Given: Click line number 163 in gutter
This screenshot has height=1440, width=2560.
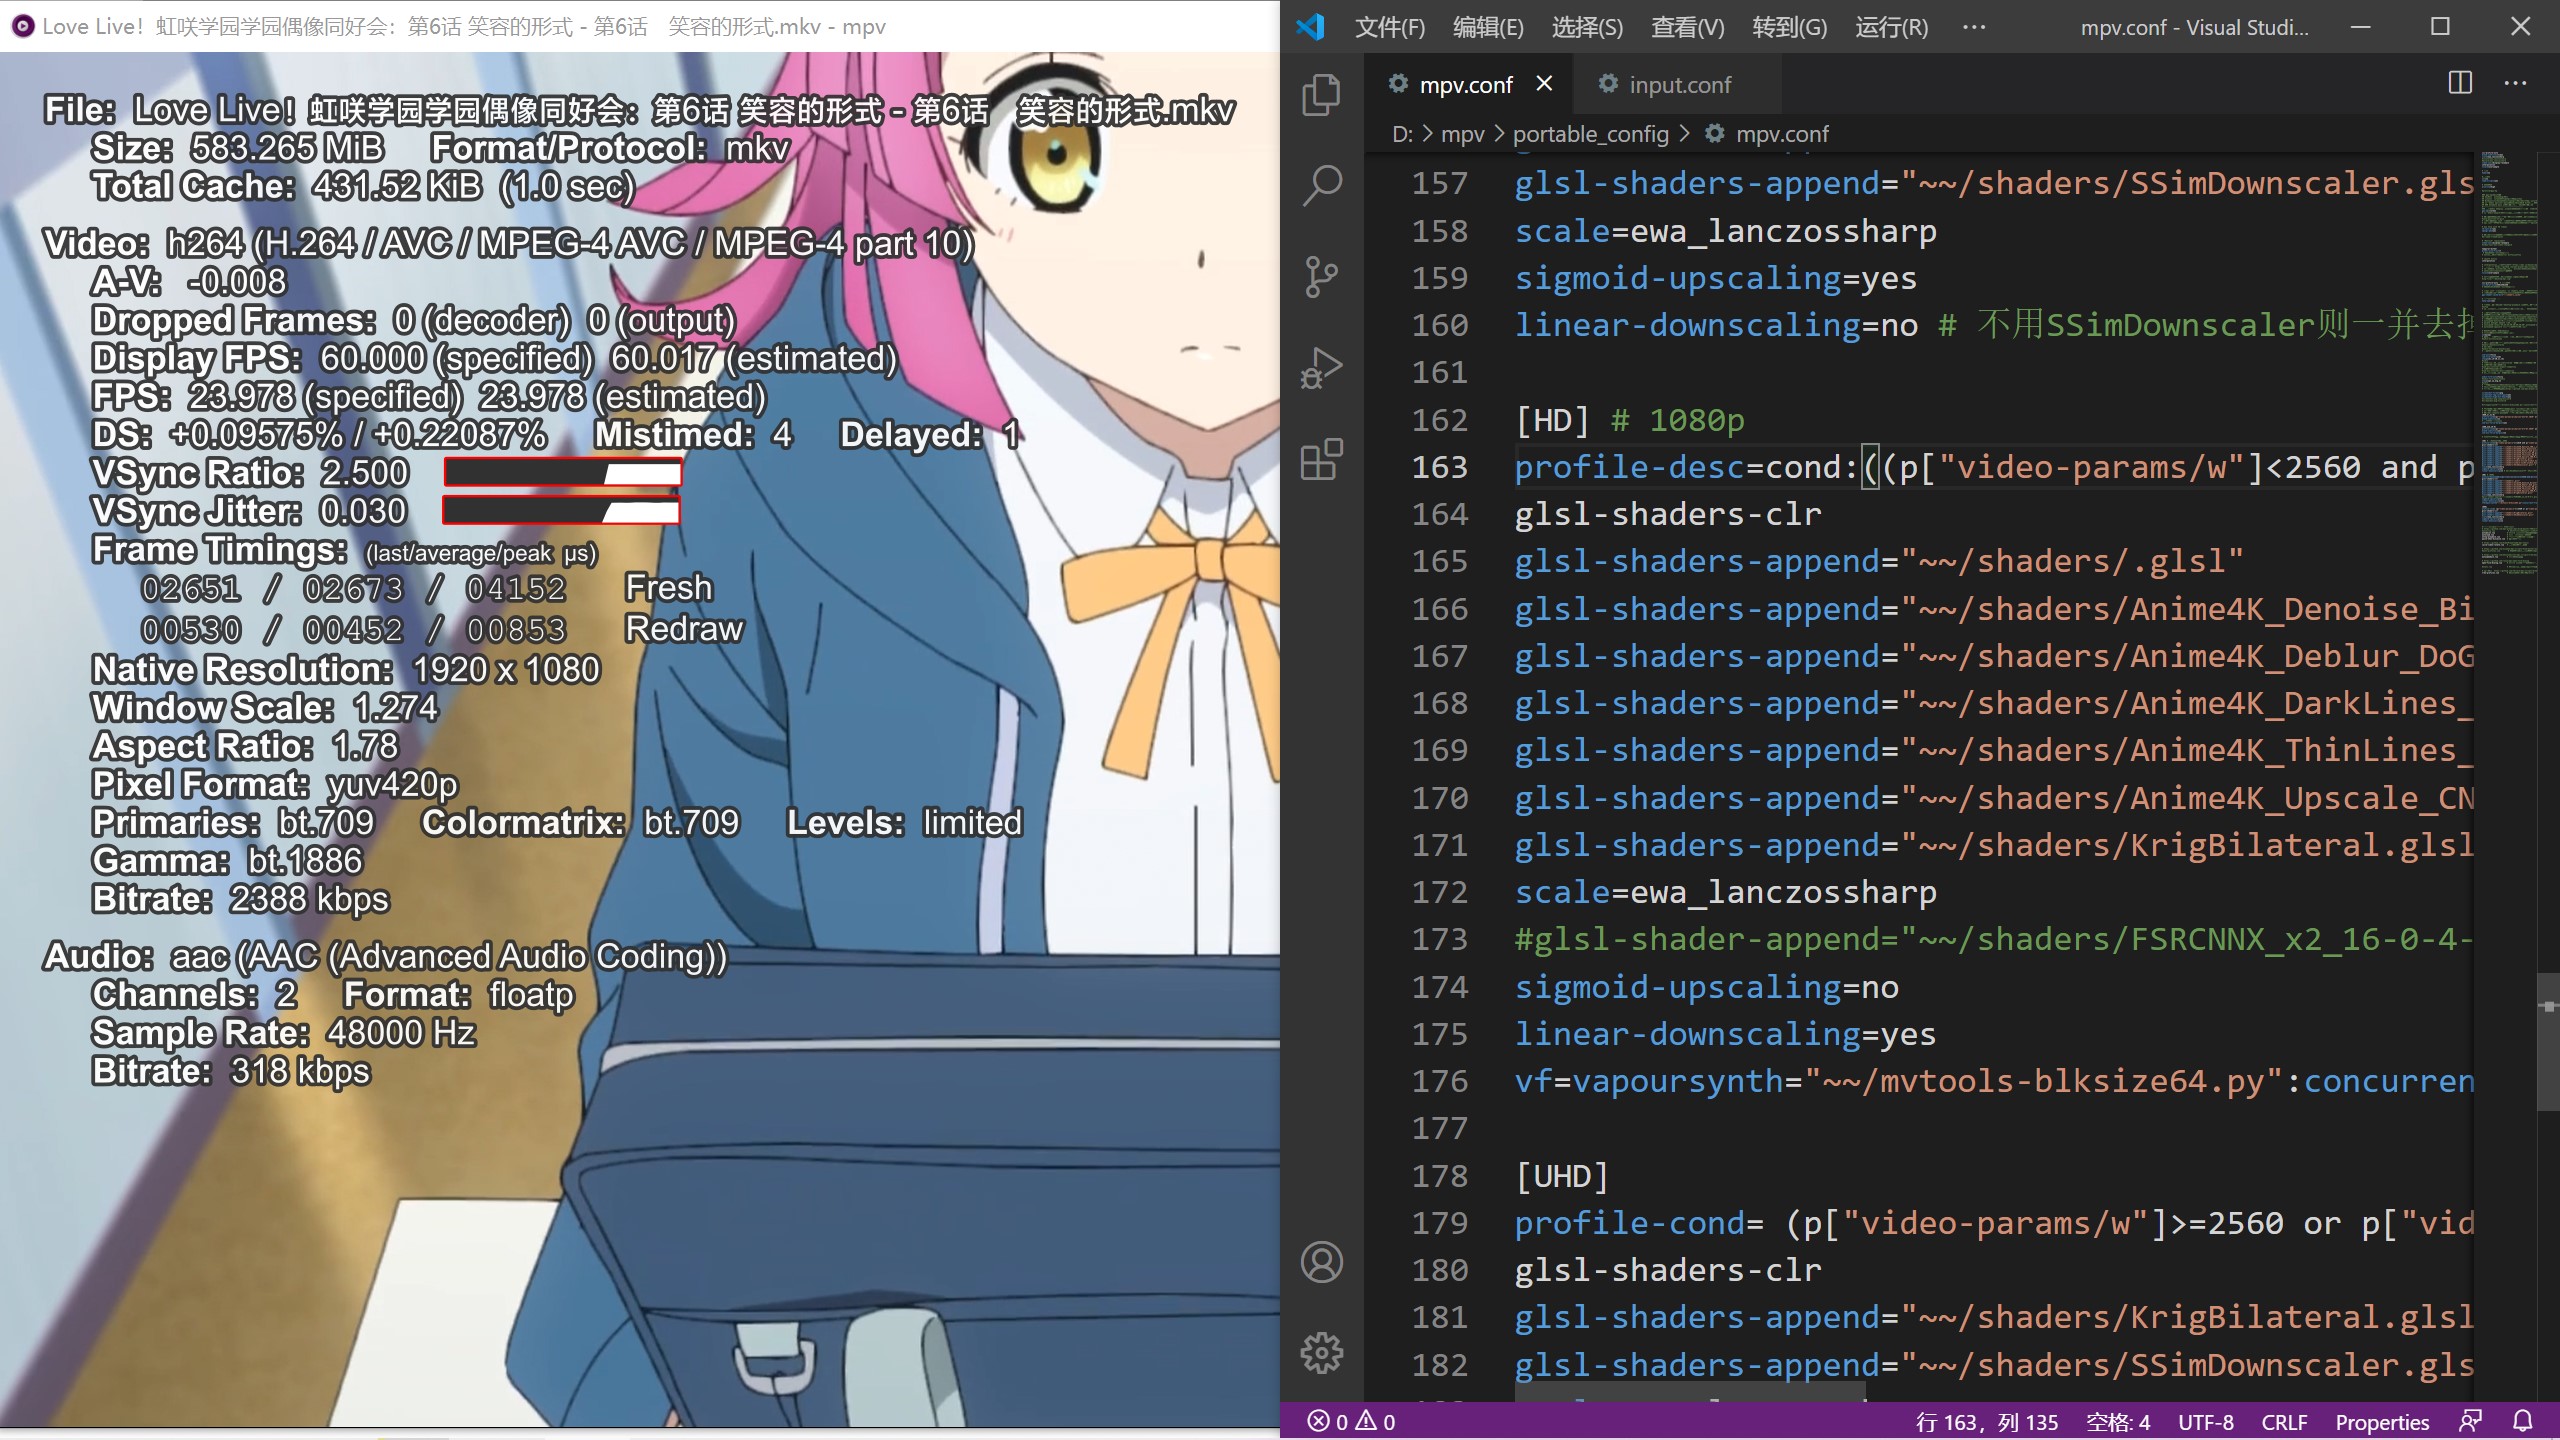Looking at the screenshot, I should [x=1439, y=467].
